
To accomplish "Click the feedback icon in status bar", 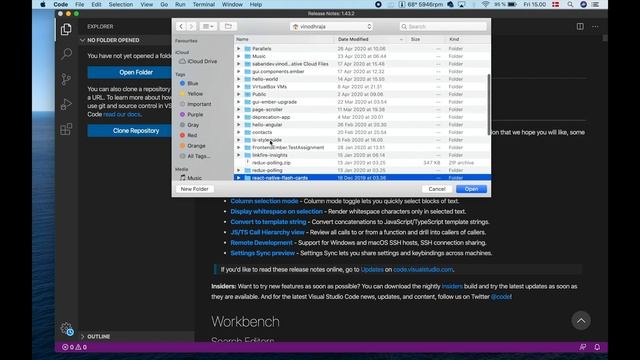I will [582, 347].
